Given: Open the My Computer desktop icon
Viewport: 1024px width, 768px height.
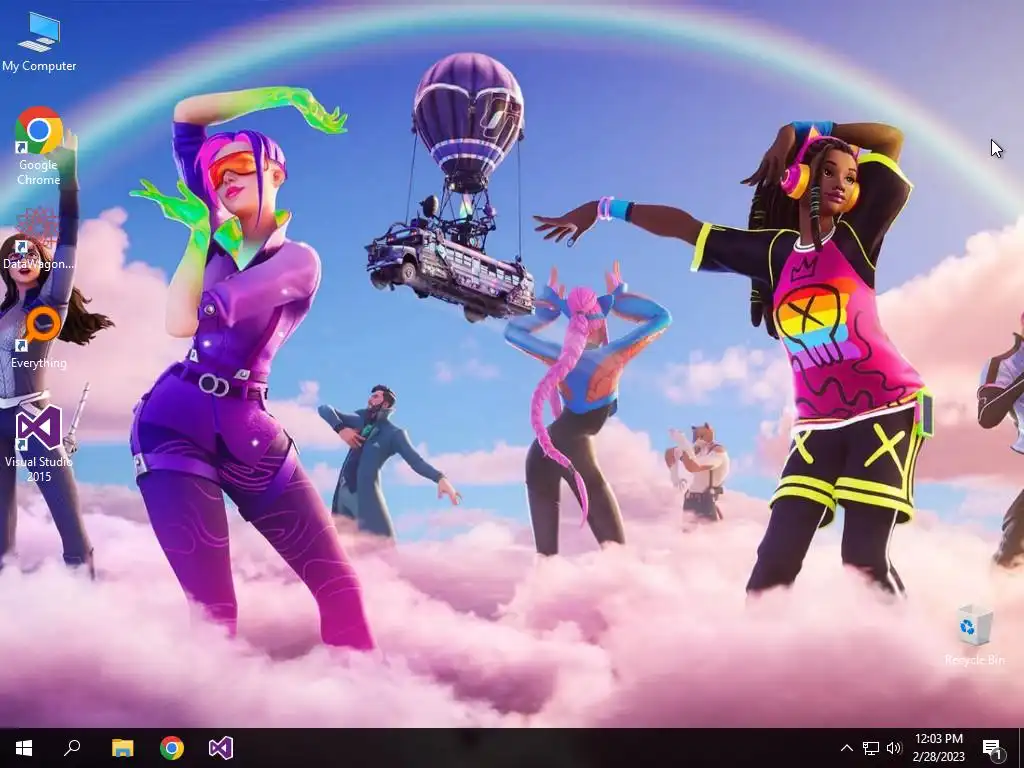Looking at the screenshot, I should tap(39, 42).
